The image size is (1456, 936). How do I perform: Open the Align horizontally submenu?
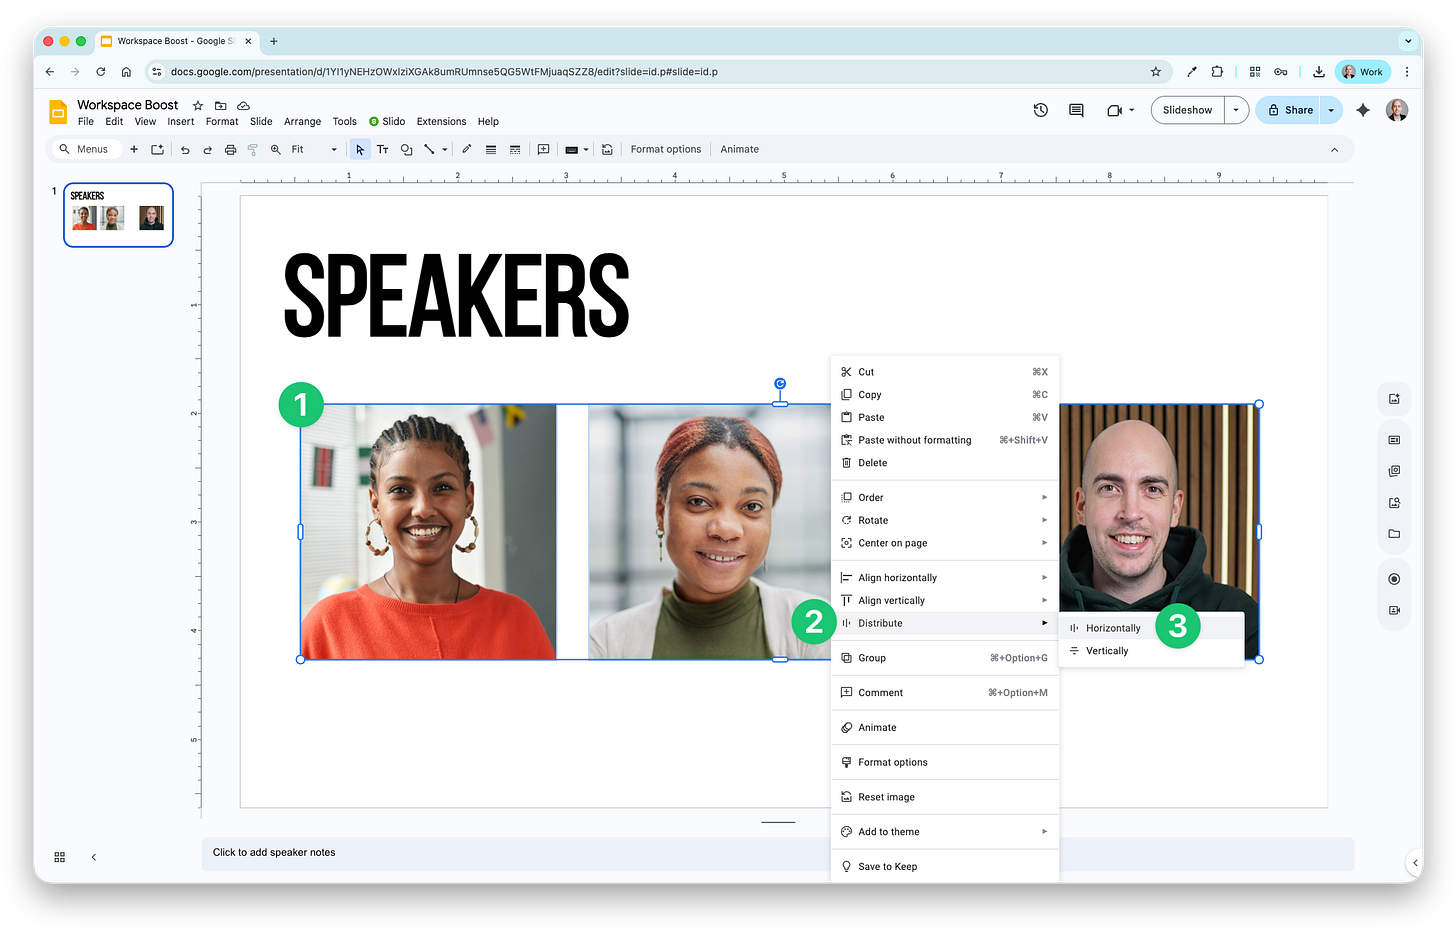click(x=945, y=578)
